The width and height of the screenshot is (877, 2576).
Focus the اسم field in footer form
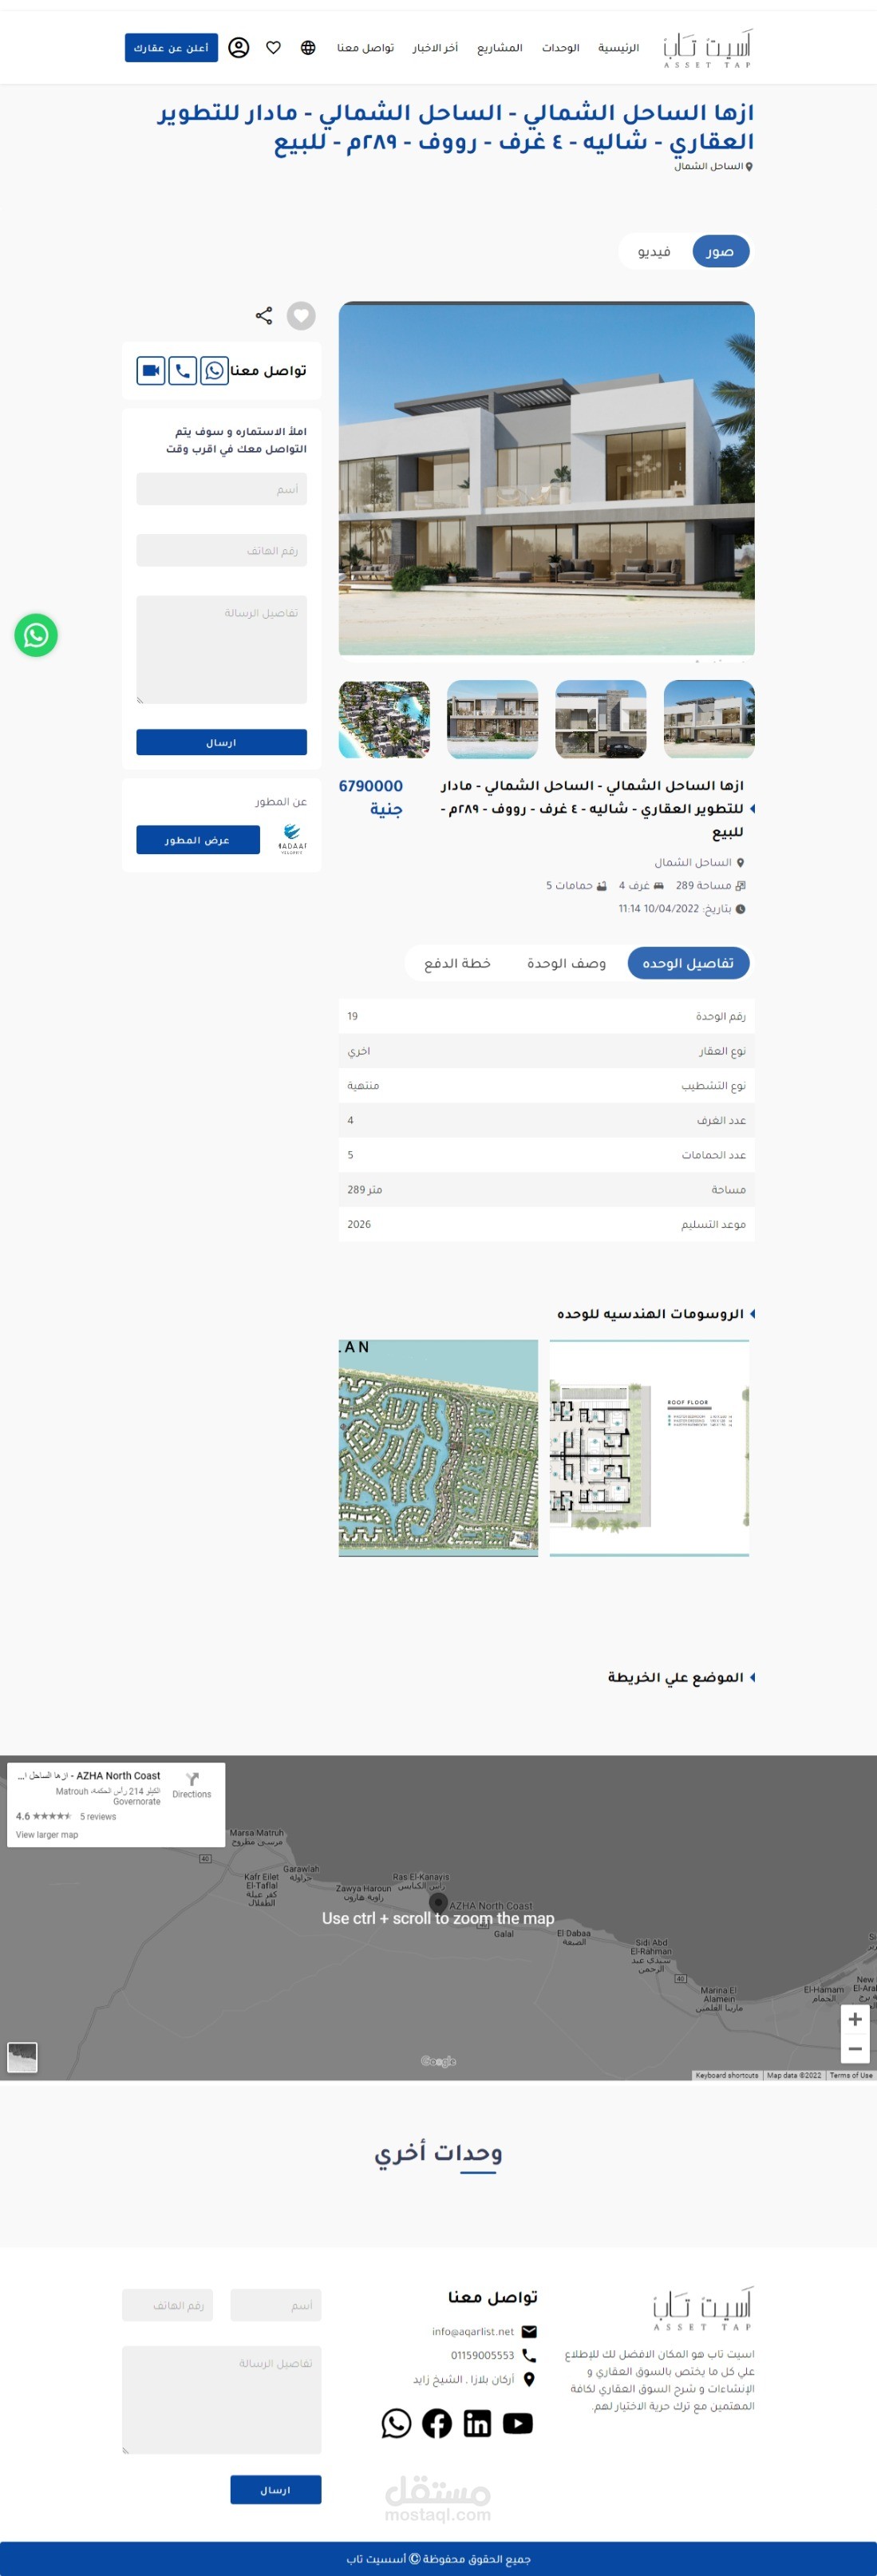[275, 2305]
